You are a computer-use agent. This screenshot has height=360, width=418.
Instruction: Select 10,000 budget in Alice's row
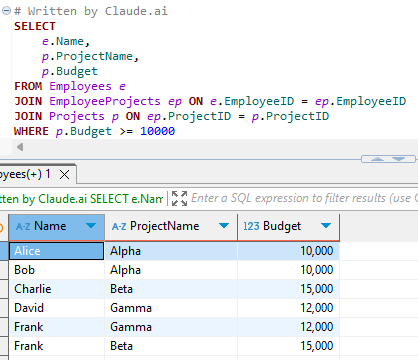tap(289, 251)
